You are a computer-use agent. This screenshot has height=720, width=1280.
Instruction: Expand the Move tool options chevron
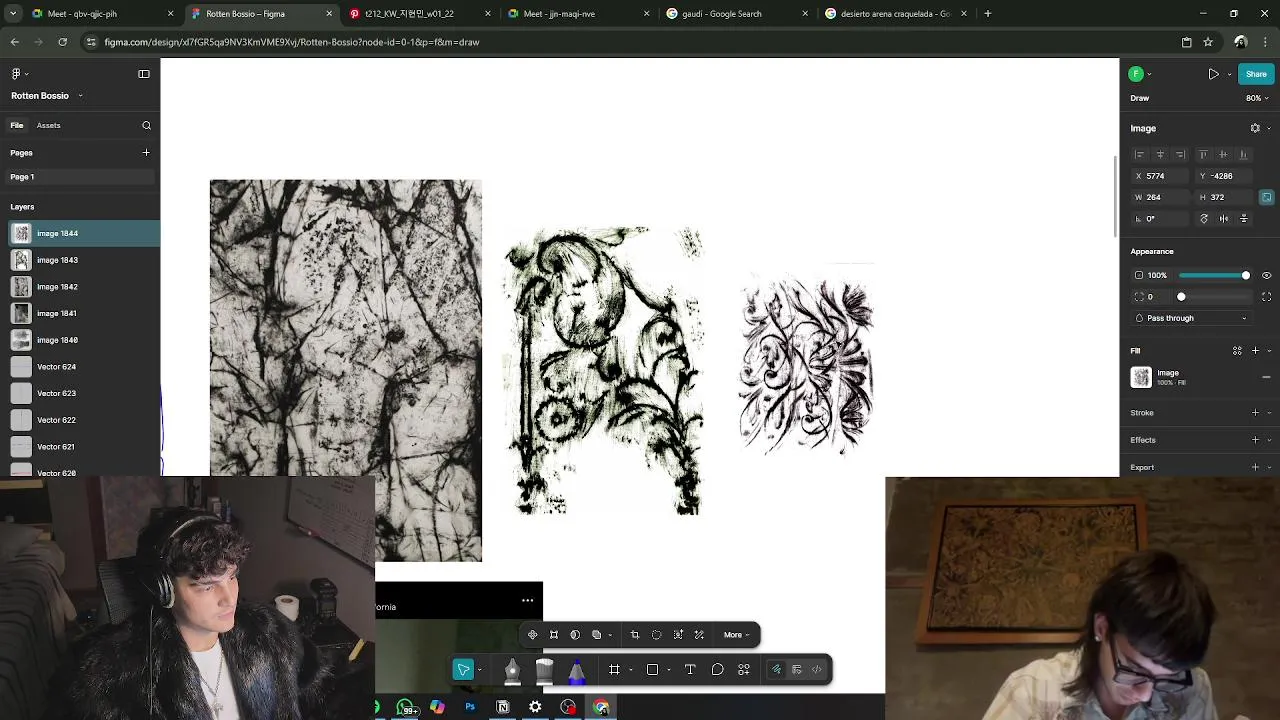(480, 670)
